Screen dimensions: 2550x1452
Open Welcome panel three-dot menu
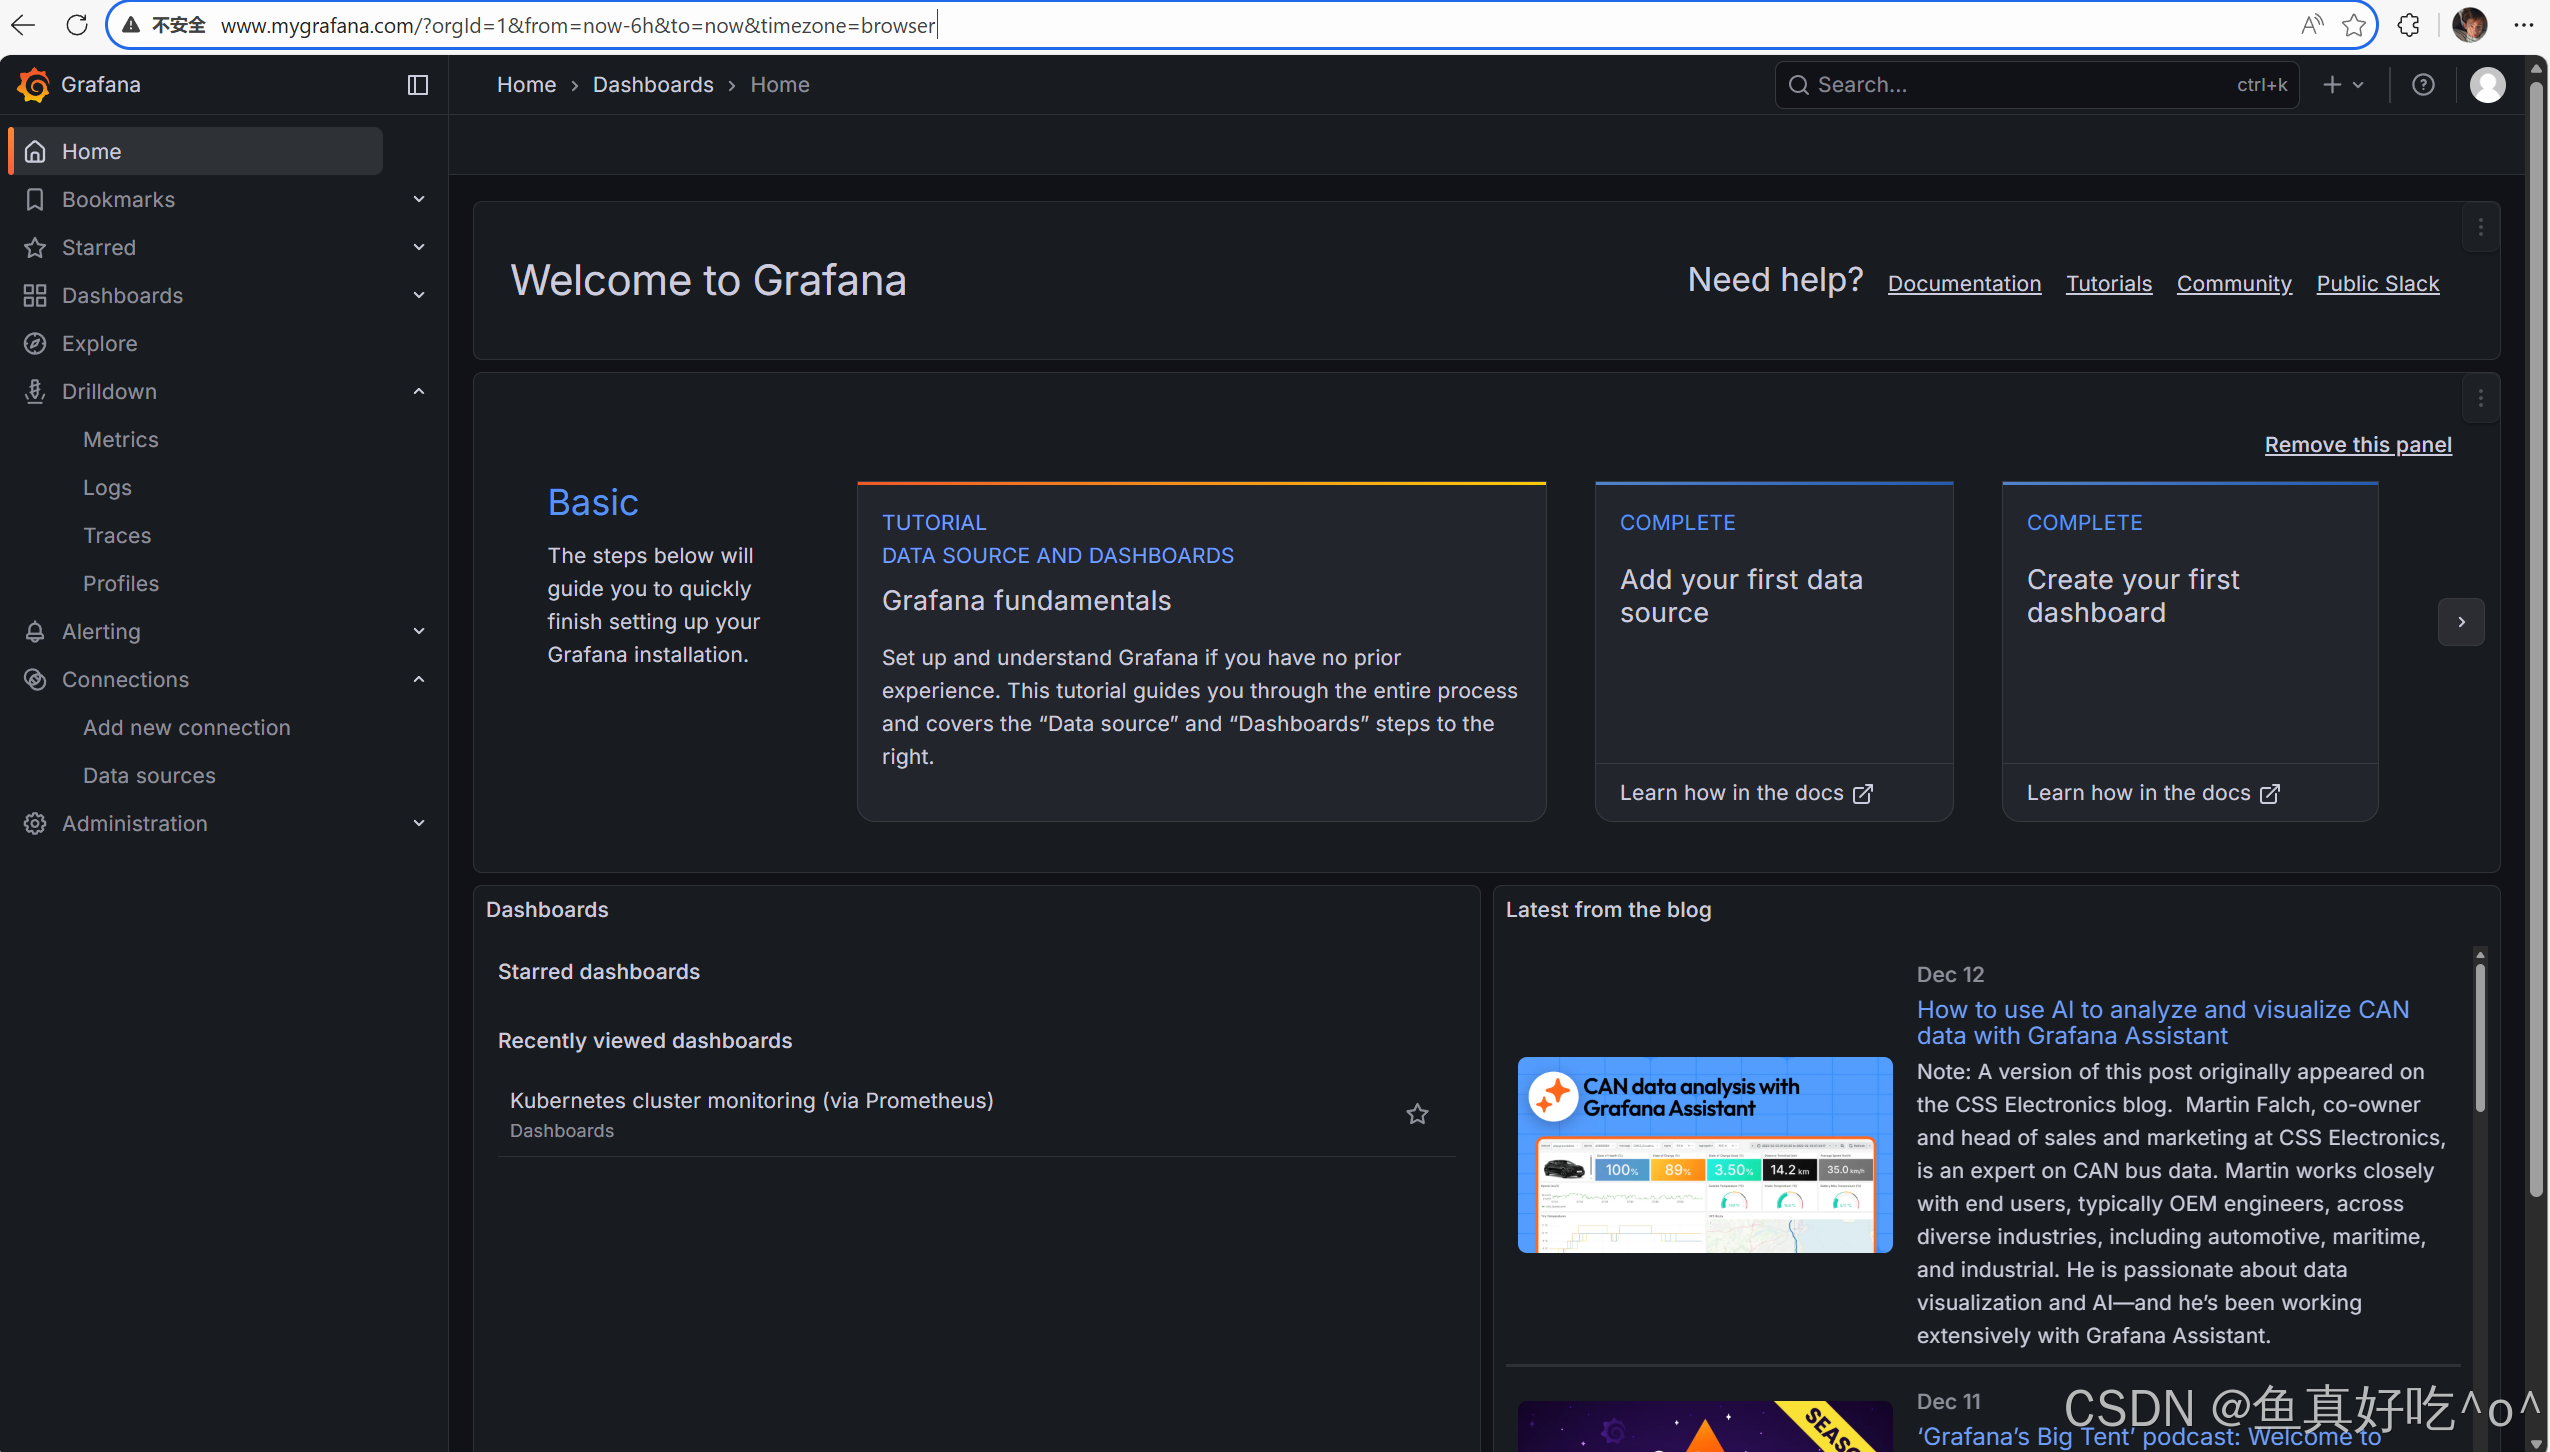tap(2480, 228)
